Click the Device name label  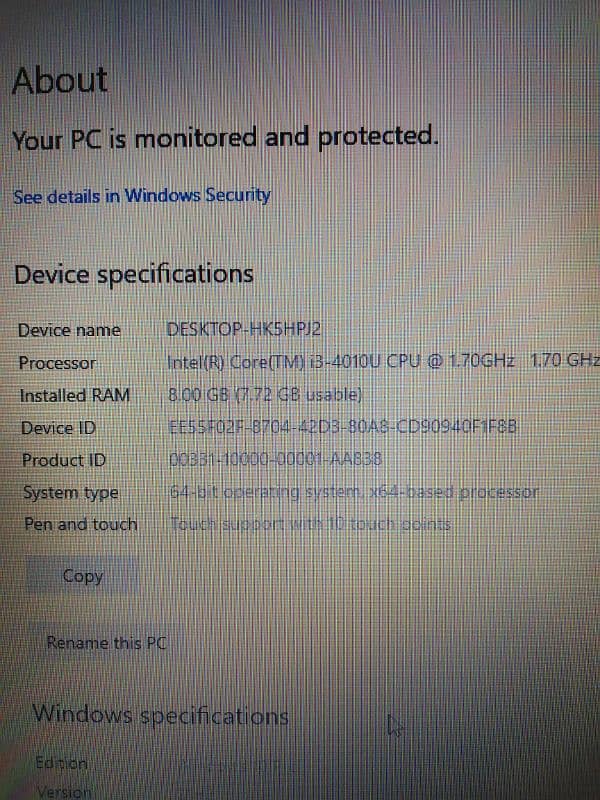pyautogui.click(x=69, y=330)
